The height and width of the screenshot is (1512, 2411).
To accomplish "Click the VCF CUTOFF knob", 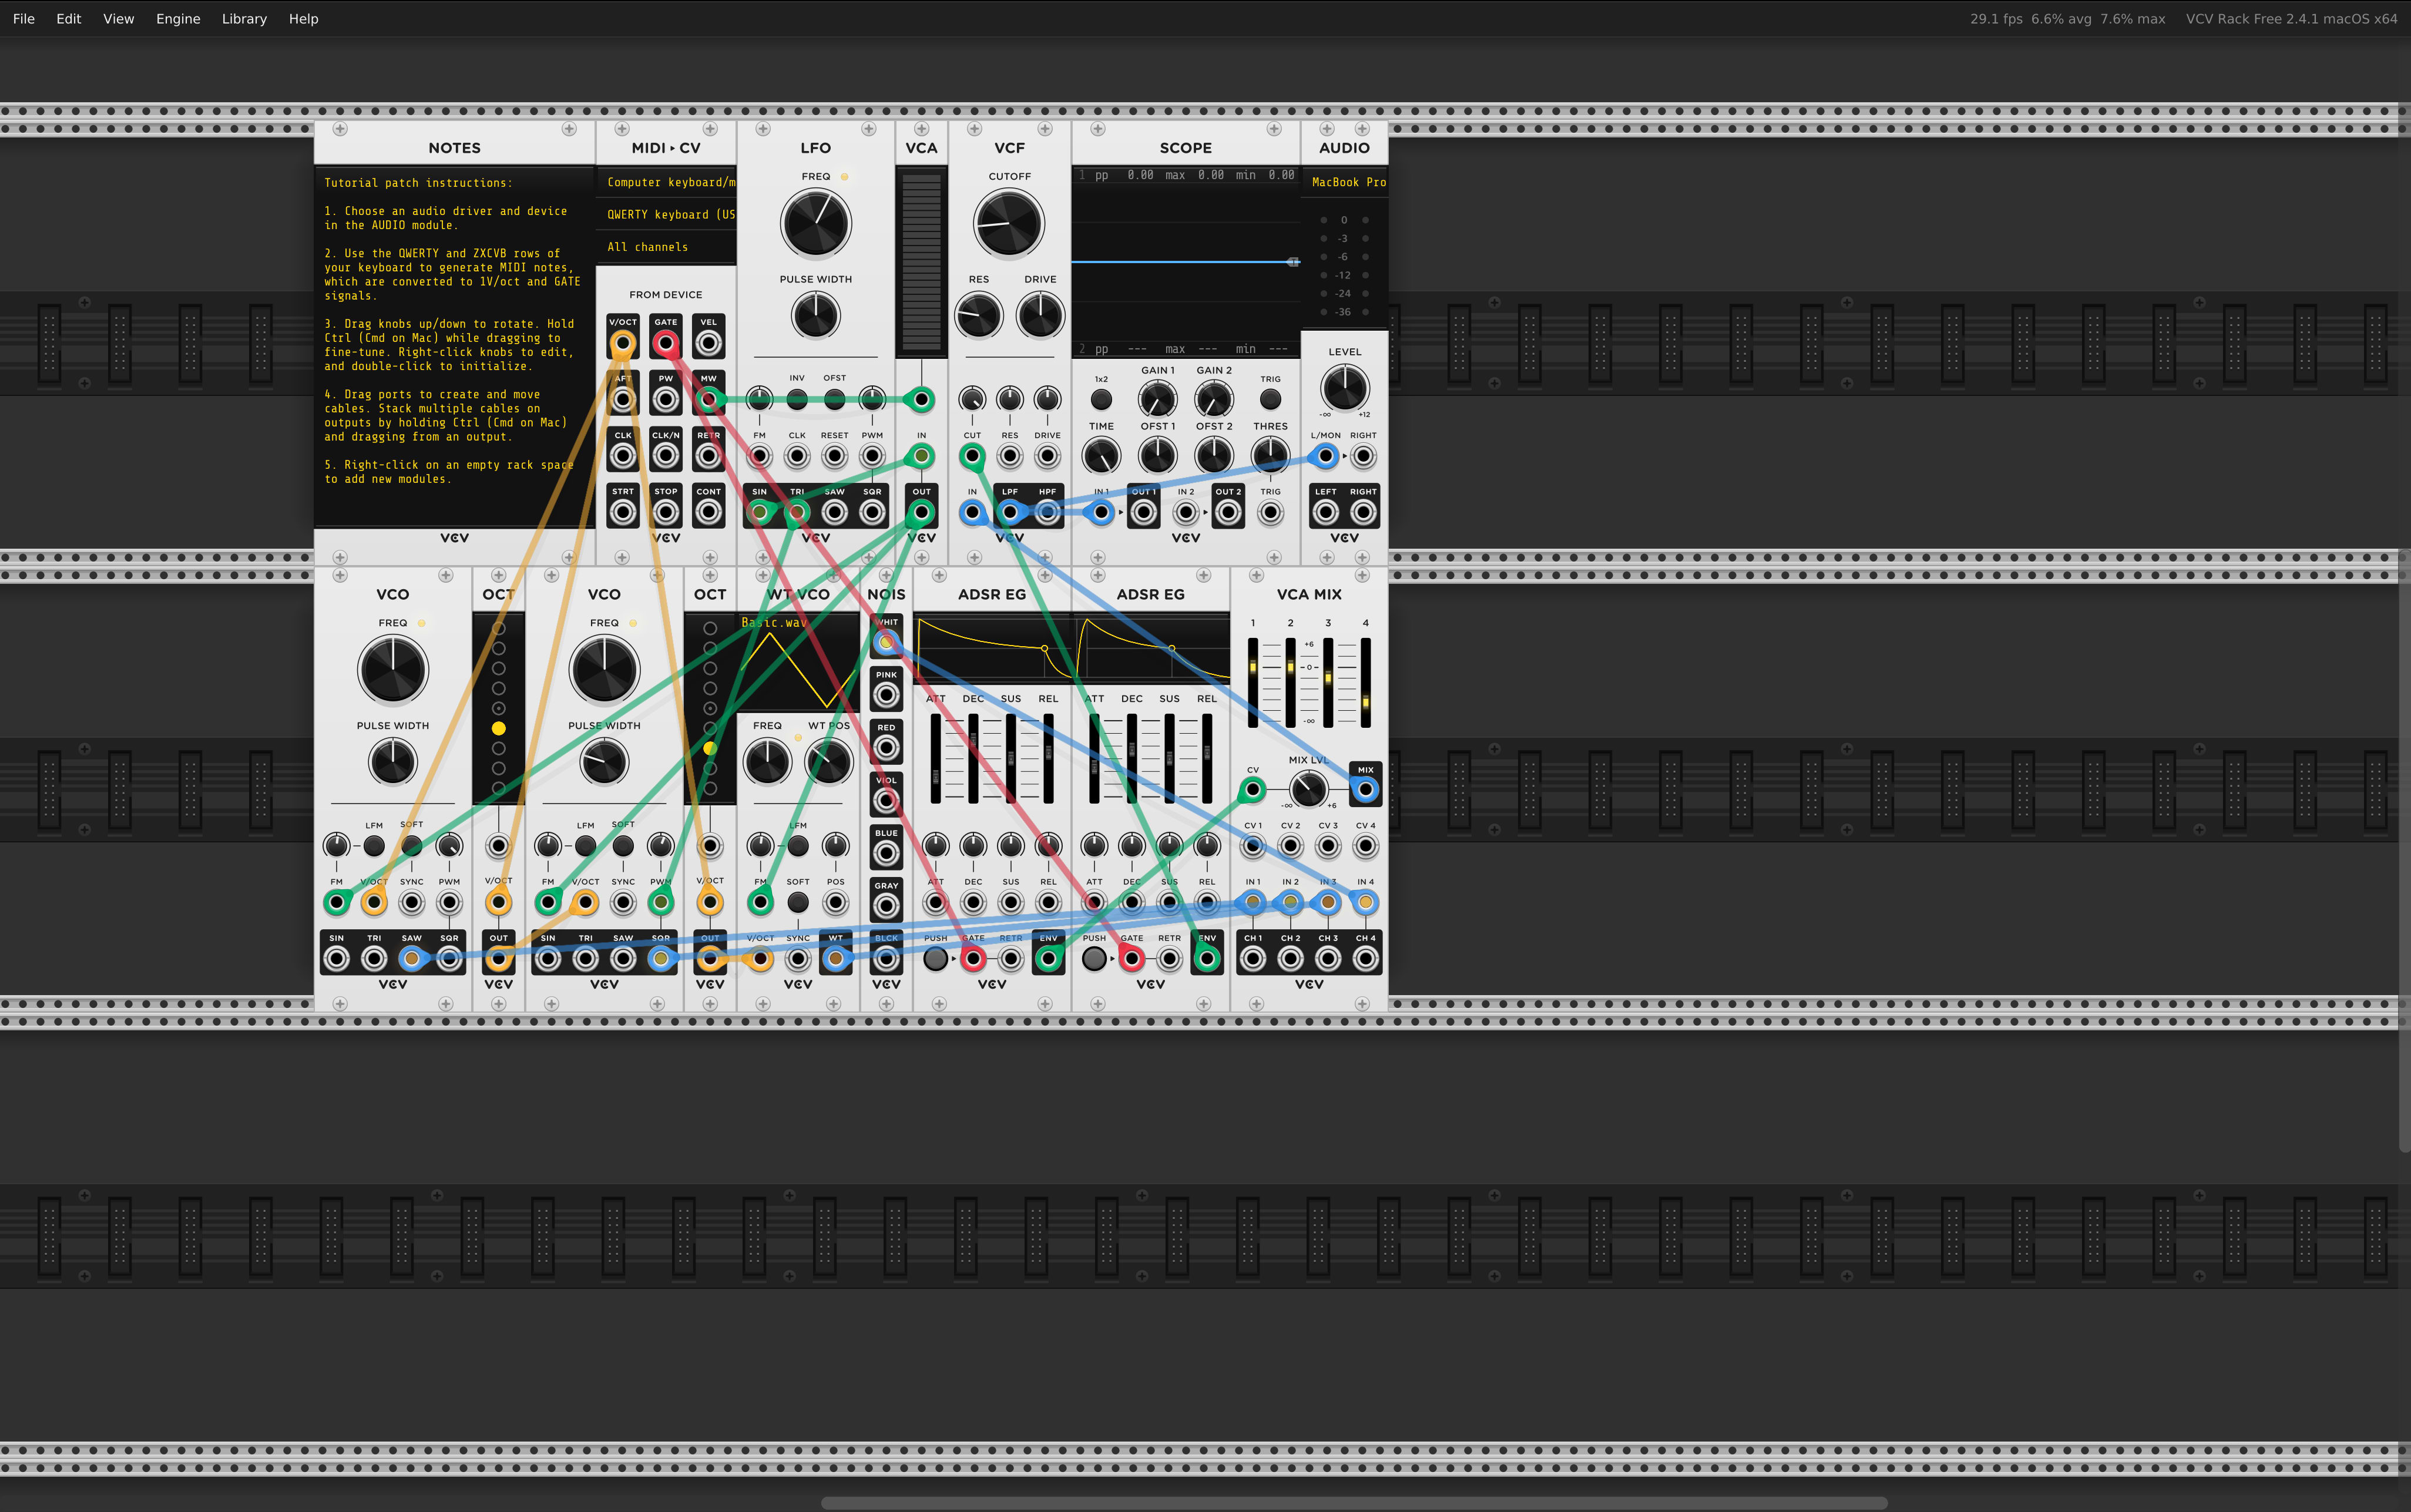I will click(1009, 223).
